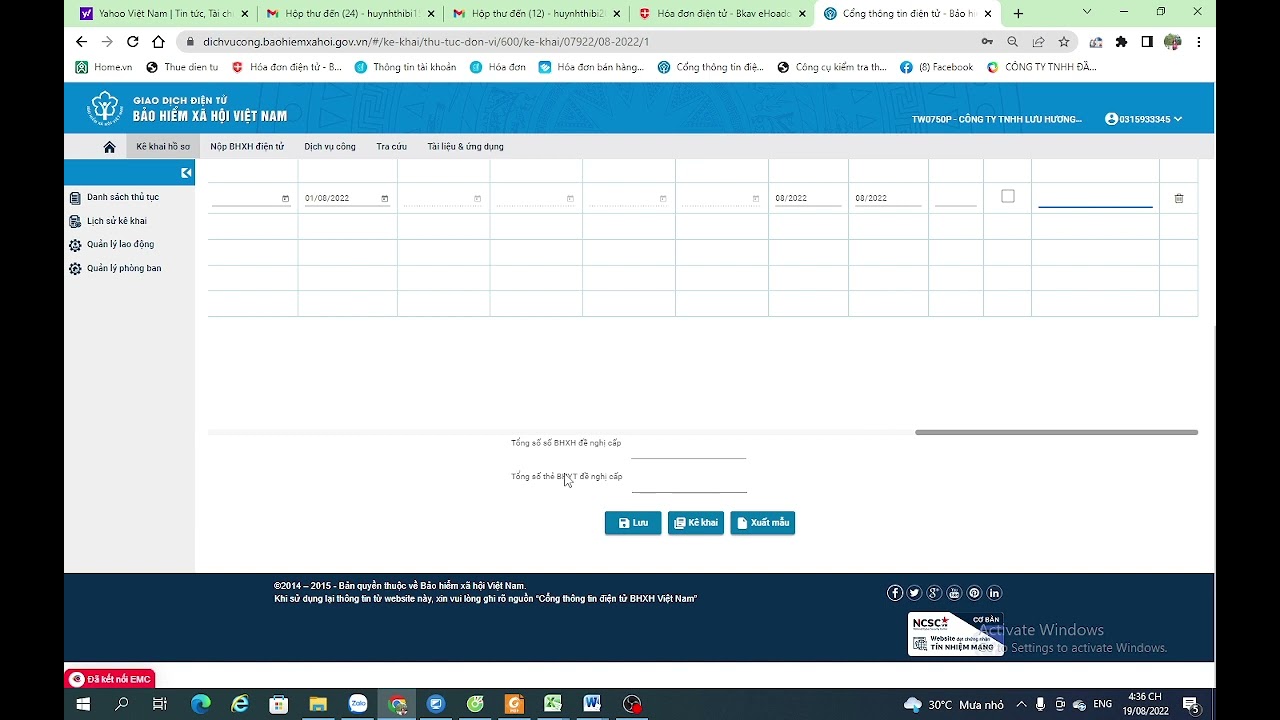Click the NCSC trust badge
The width and height of the screenshot is (1280, 720).
point(955,634)
